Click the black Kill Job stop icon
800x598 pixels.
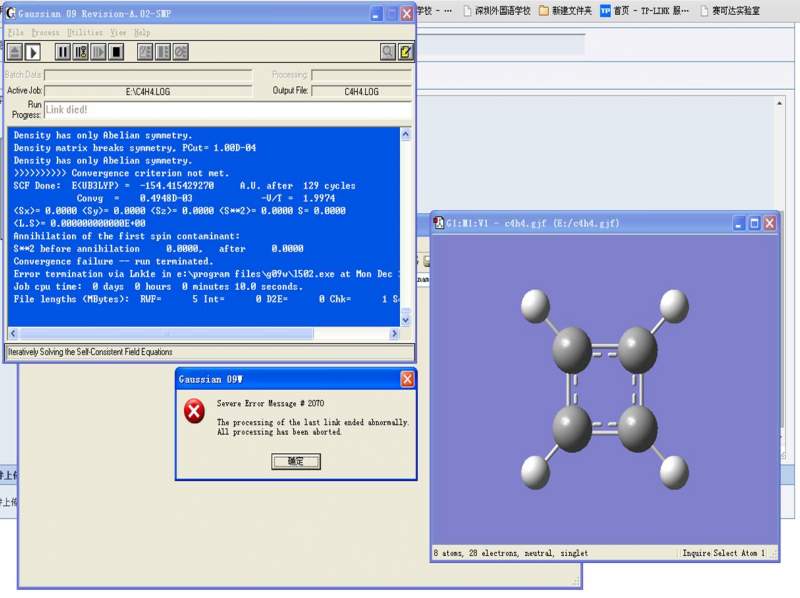(117, 52)
